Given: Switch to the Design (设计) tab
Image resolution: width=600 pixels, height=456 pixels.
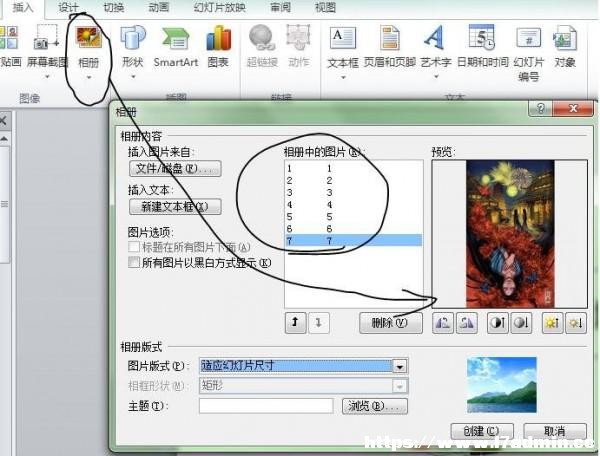Looking at the screenshot, I should tap(68, 7).
